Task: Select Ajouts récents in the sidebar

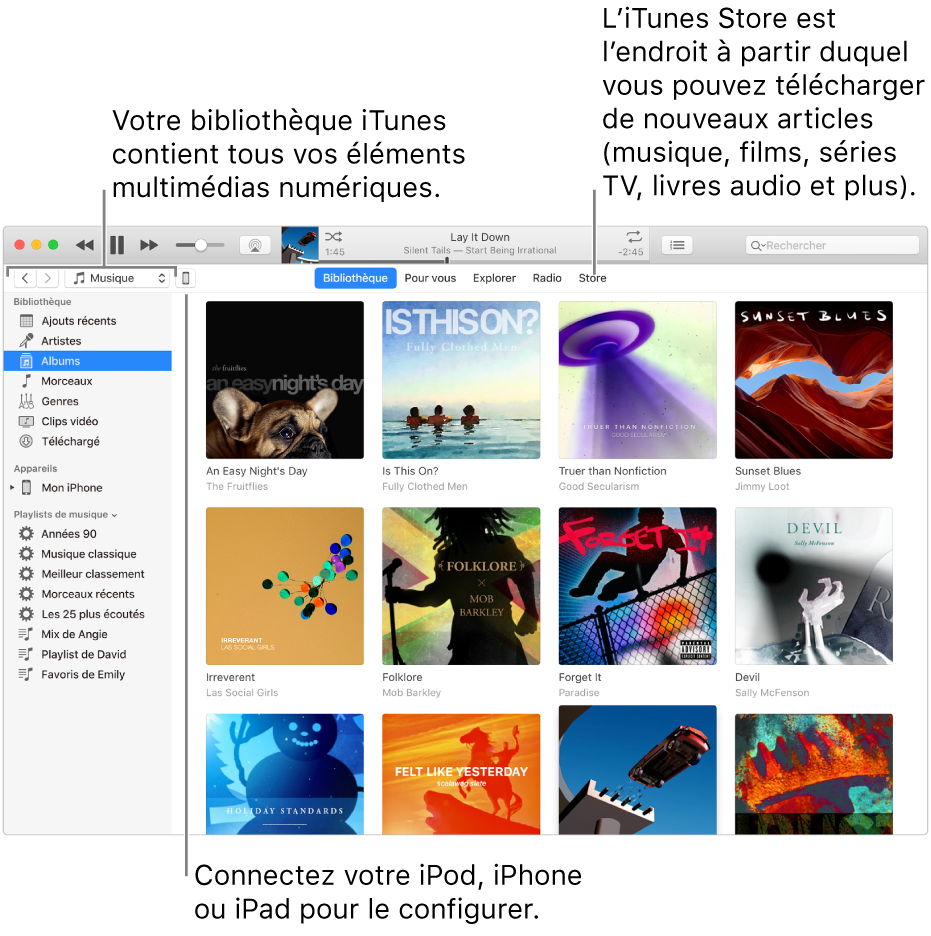Action: click(88, 321)
